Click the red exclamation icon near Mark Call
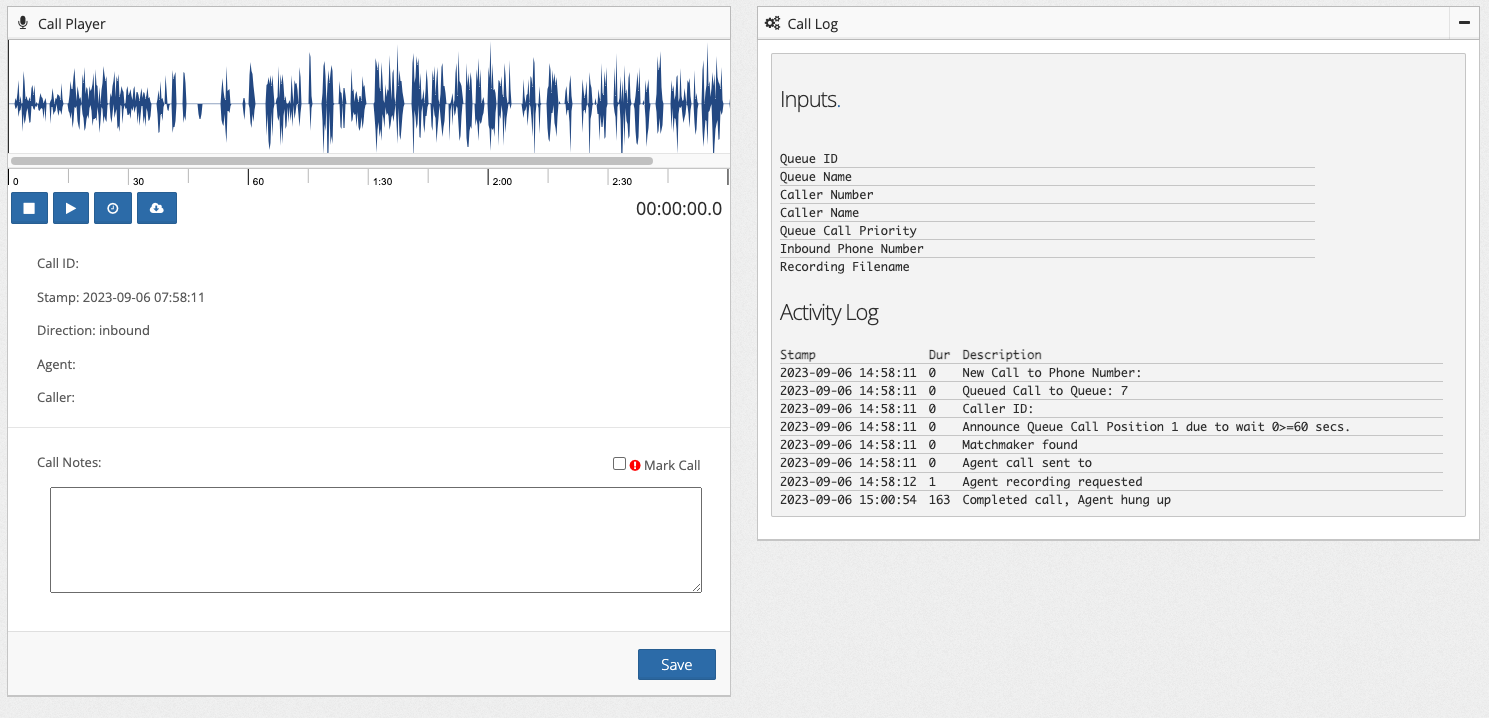 point(634,465)
